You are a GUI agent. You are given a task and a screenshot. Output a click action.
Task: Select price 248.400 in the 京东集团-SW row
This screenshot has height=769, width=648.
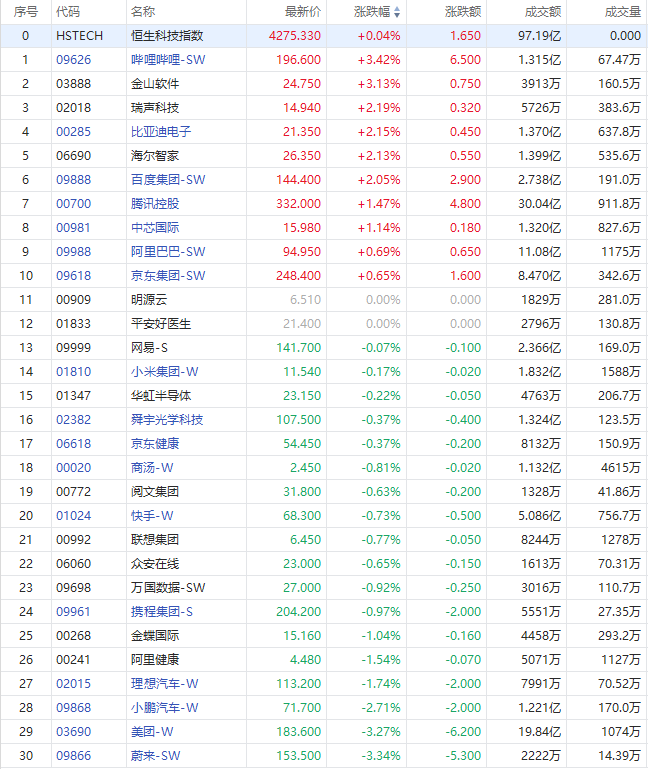tap(298, 276)
